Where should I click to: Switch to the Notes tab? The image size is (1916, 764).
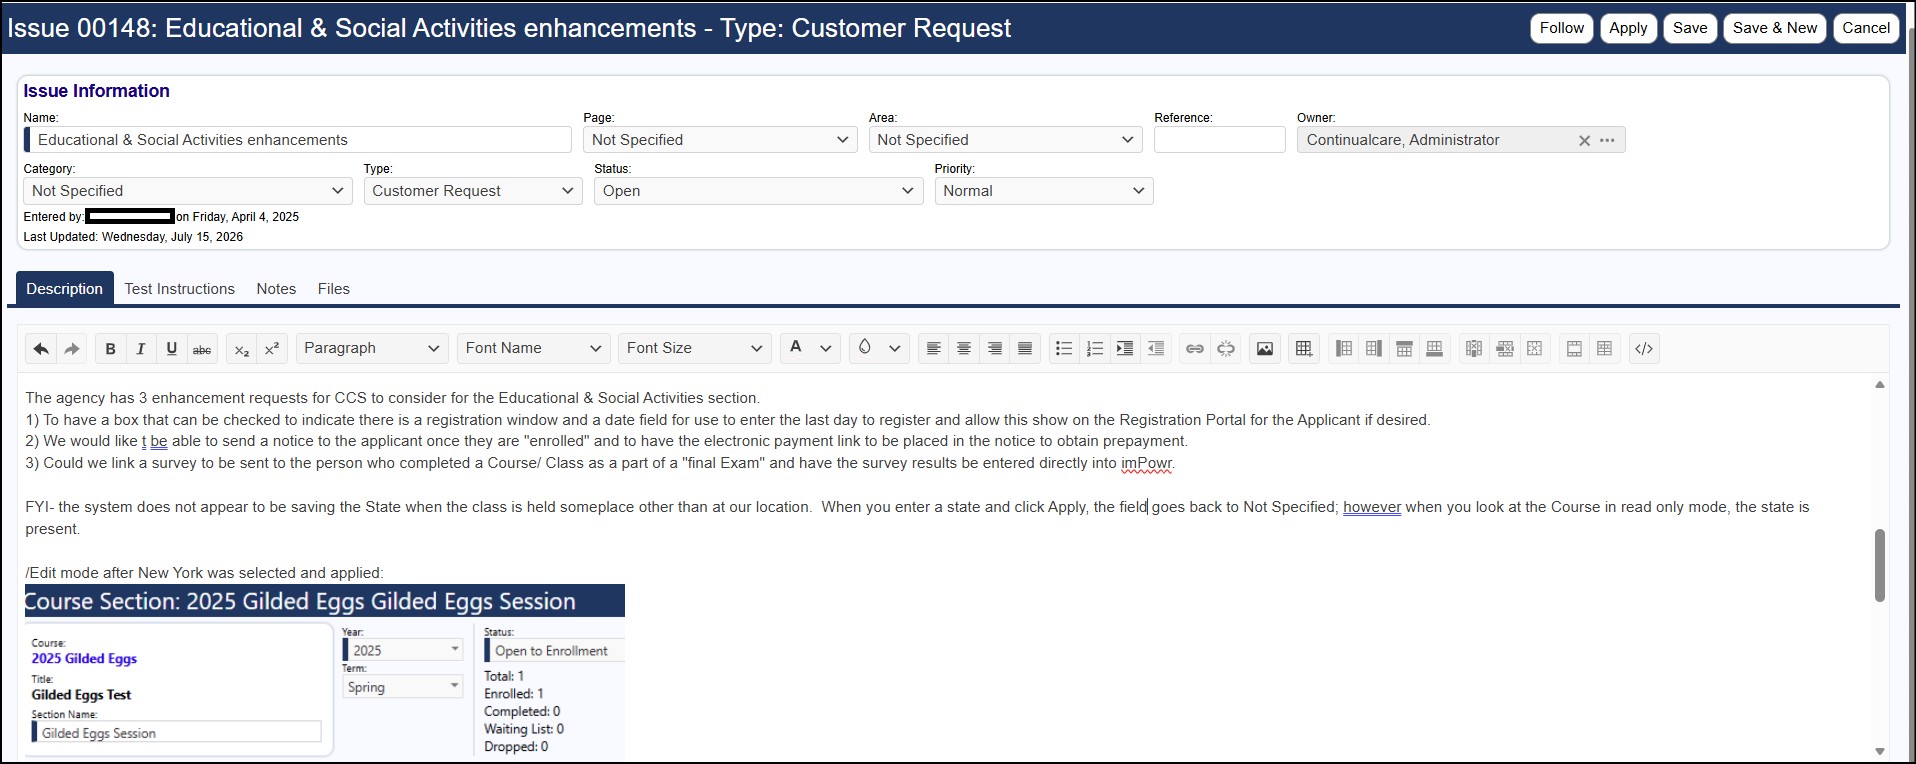click(x=276, y=289)
